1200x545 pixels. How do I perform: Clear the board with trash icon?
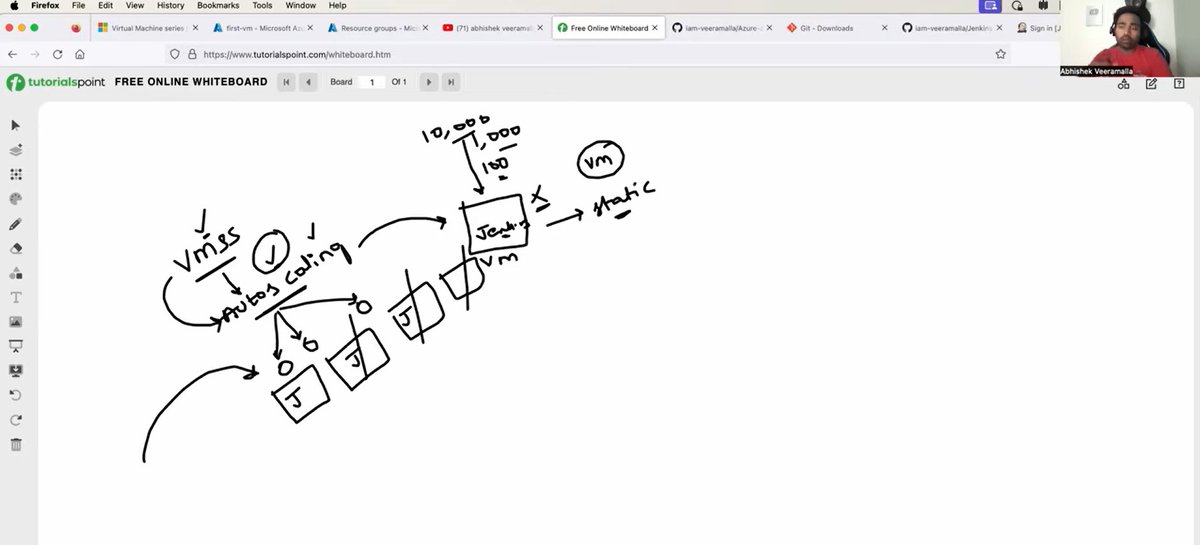pos(16,444)
